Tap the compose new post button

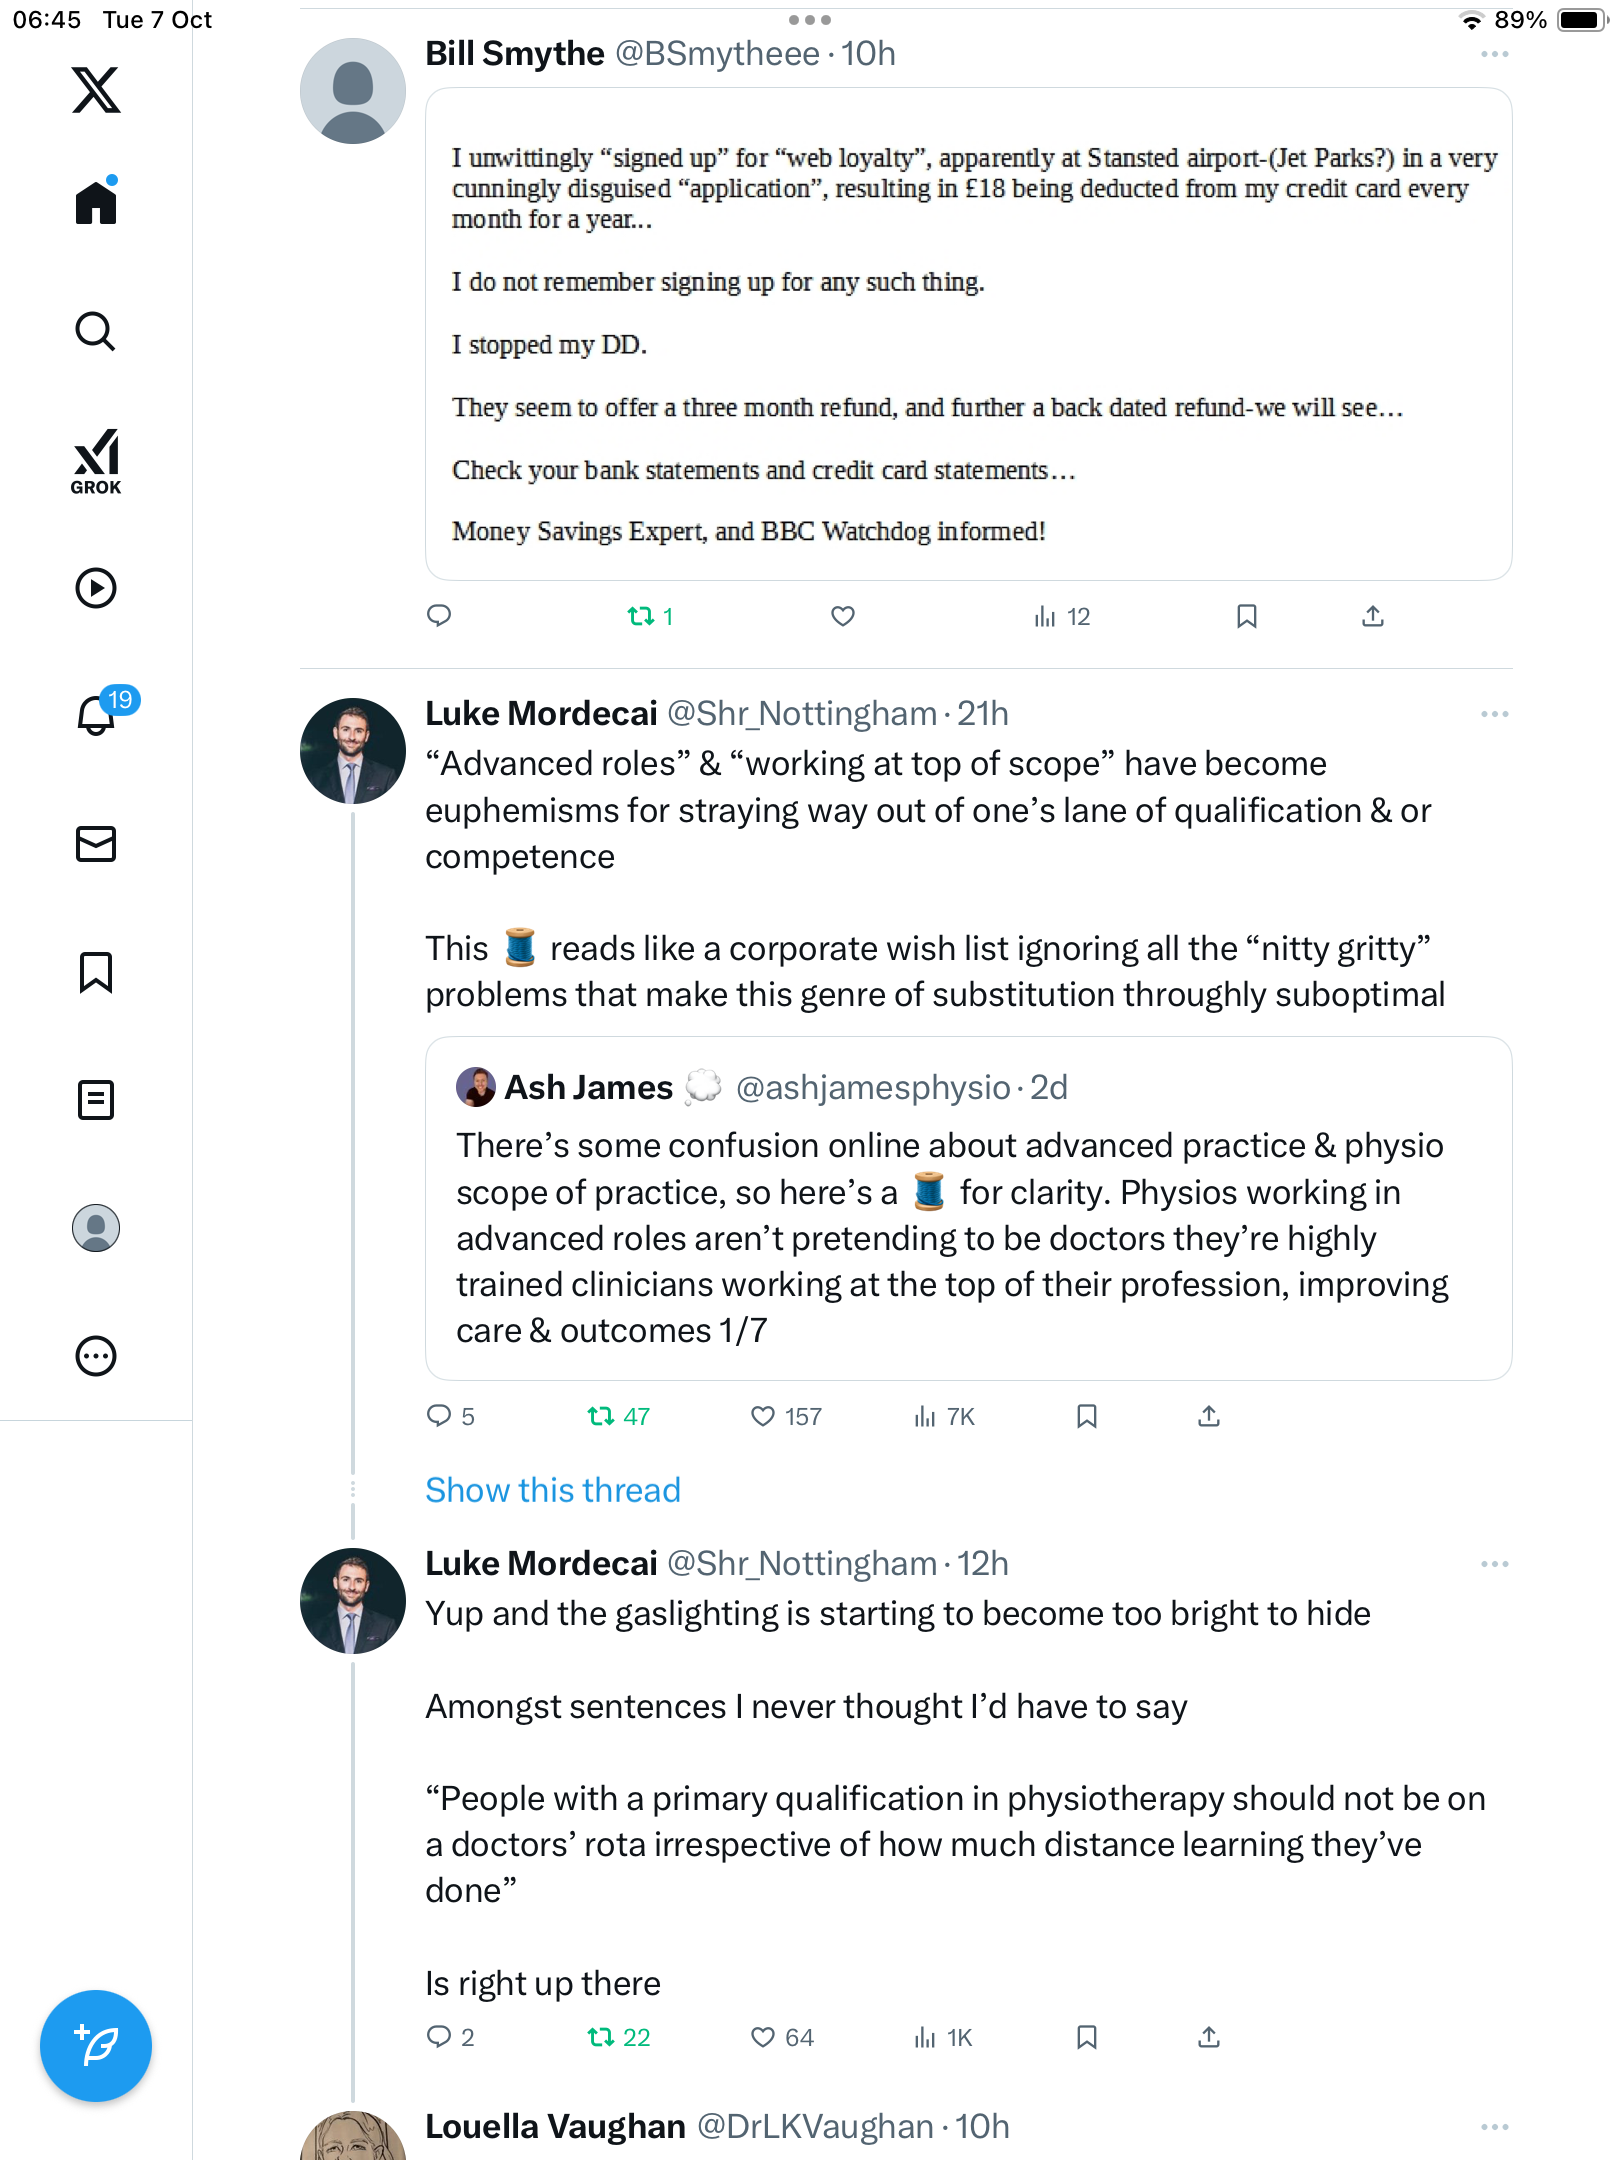[96, 2046]
